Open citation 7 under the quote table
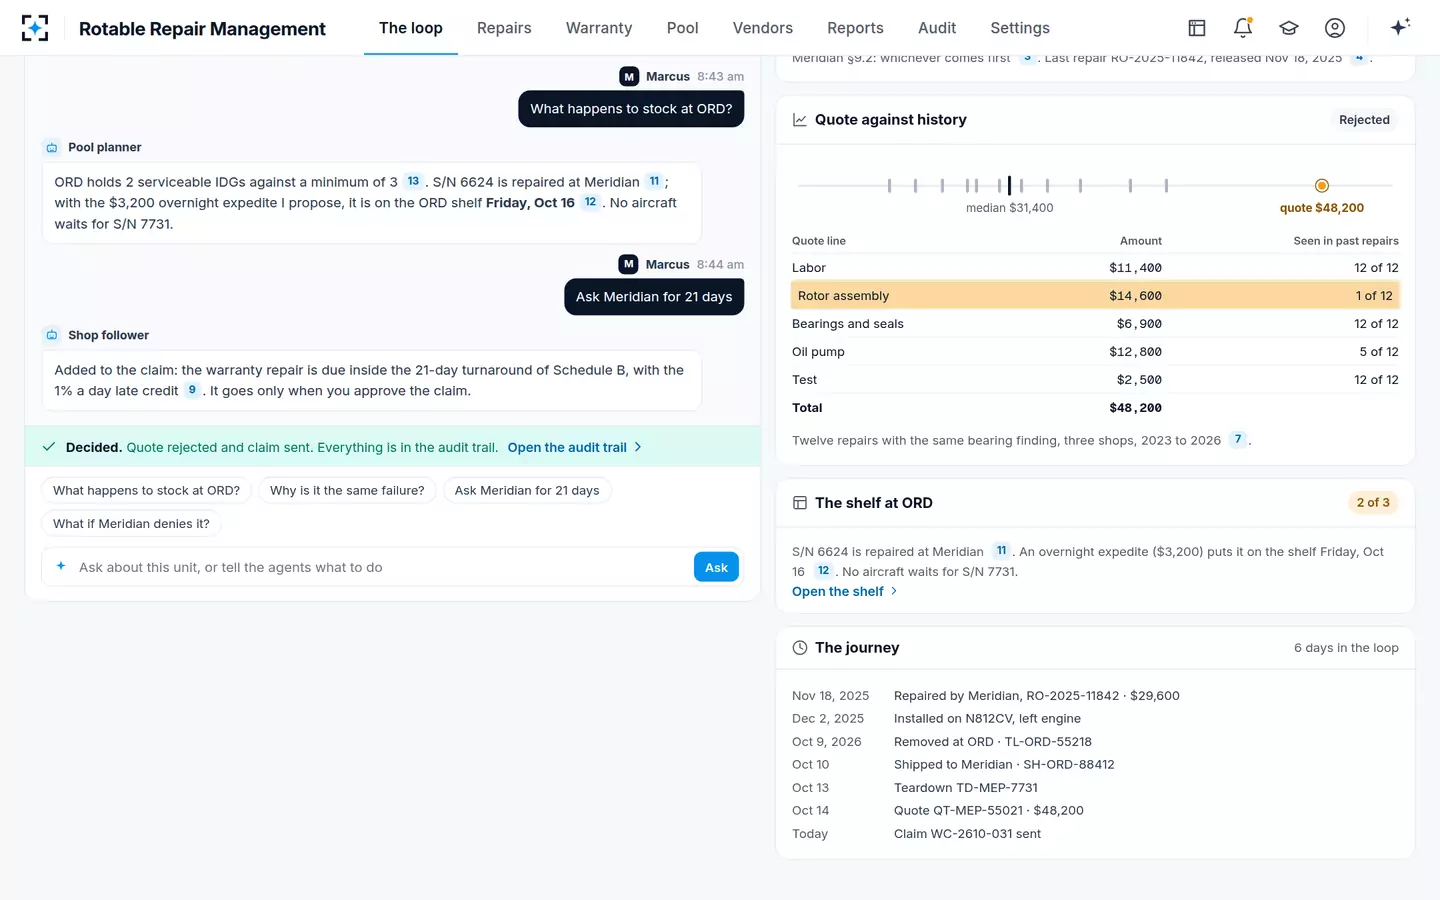Image resolution: width=1440 pixels, height=900 pixels. pos(1238,439)
